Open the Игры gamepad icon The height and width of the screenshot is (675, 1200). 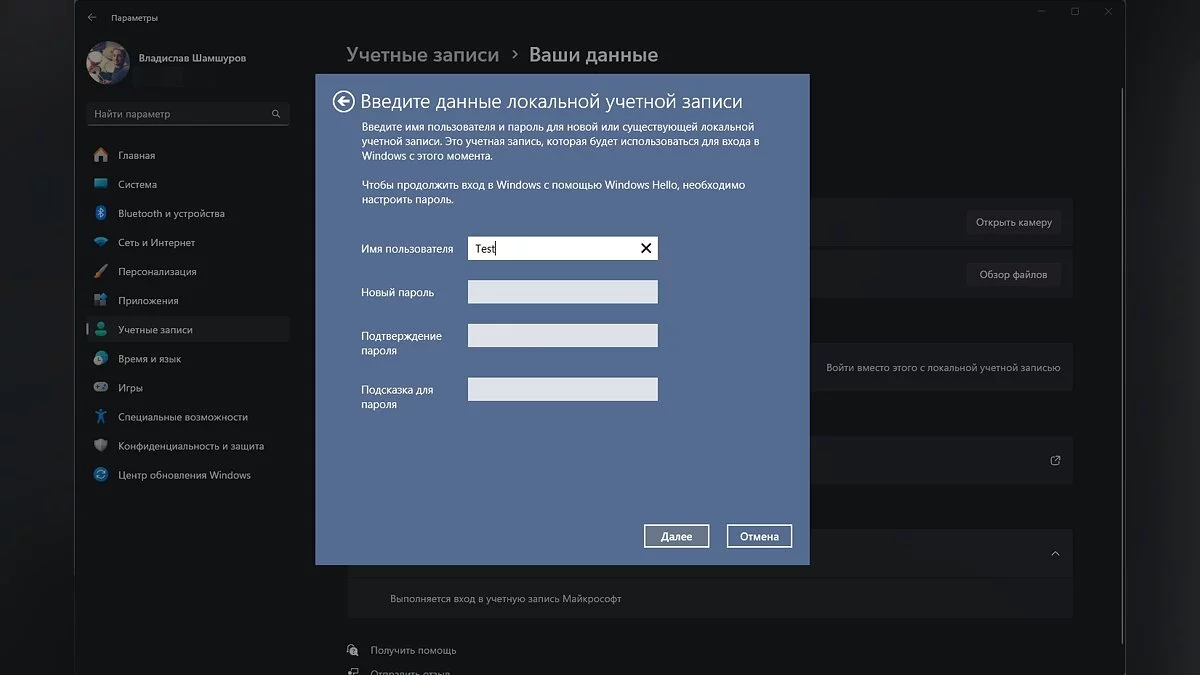(x=100, y=387)
